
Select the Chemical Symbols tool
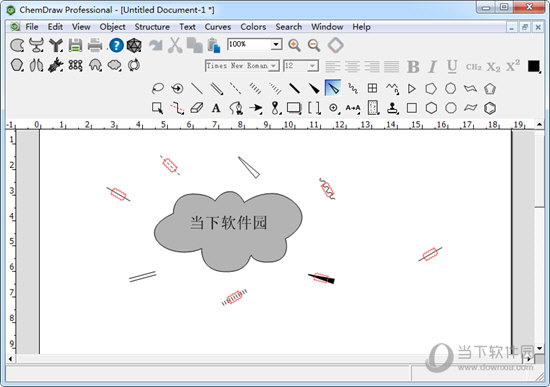pos(334,108)
